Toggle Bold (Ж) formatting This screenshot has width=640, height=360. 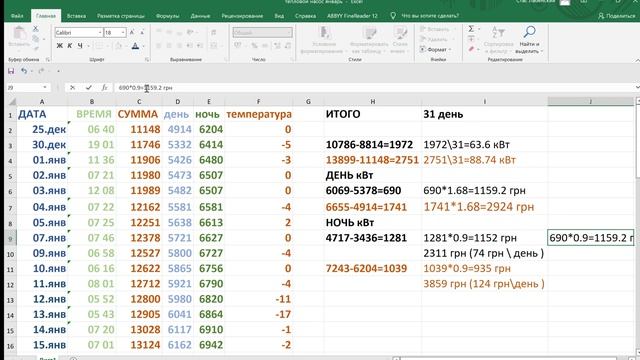click(60, 46)
